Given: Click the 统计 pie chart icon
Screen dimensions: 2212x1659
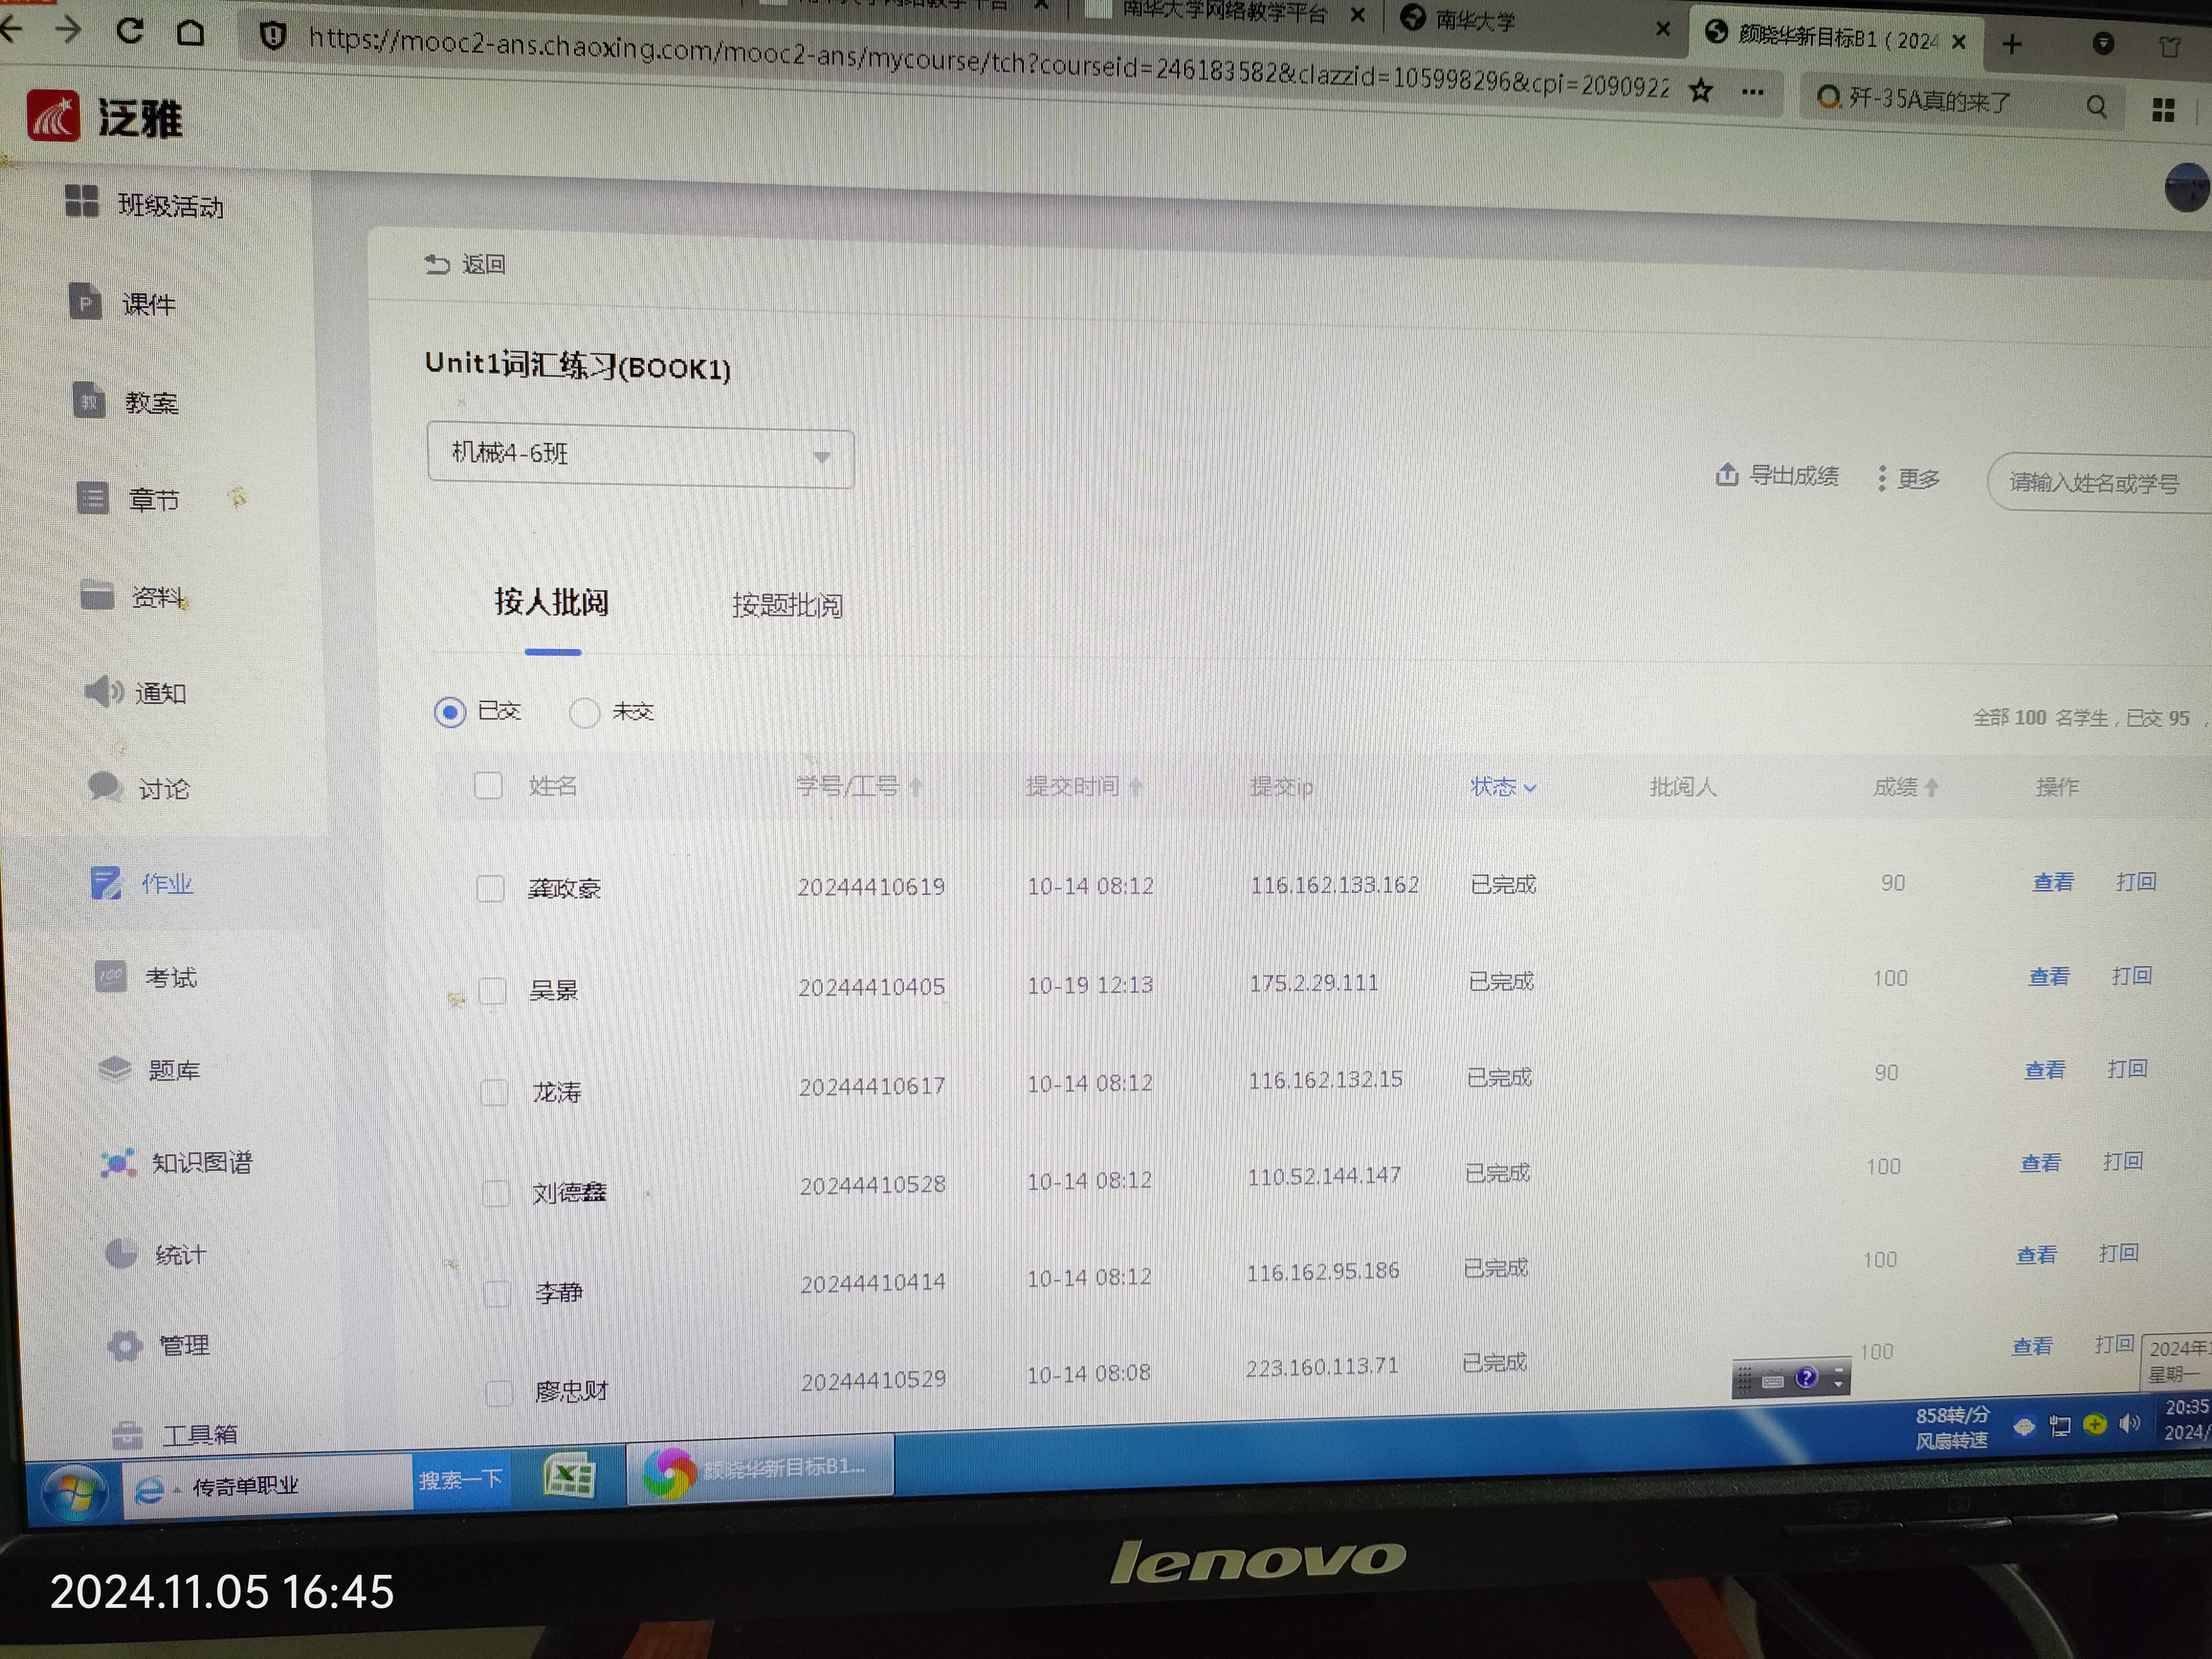Looking at the screenshot, I should (x=121, y=1252).
